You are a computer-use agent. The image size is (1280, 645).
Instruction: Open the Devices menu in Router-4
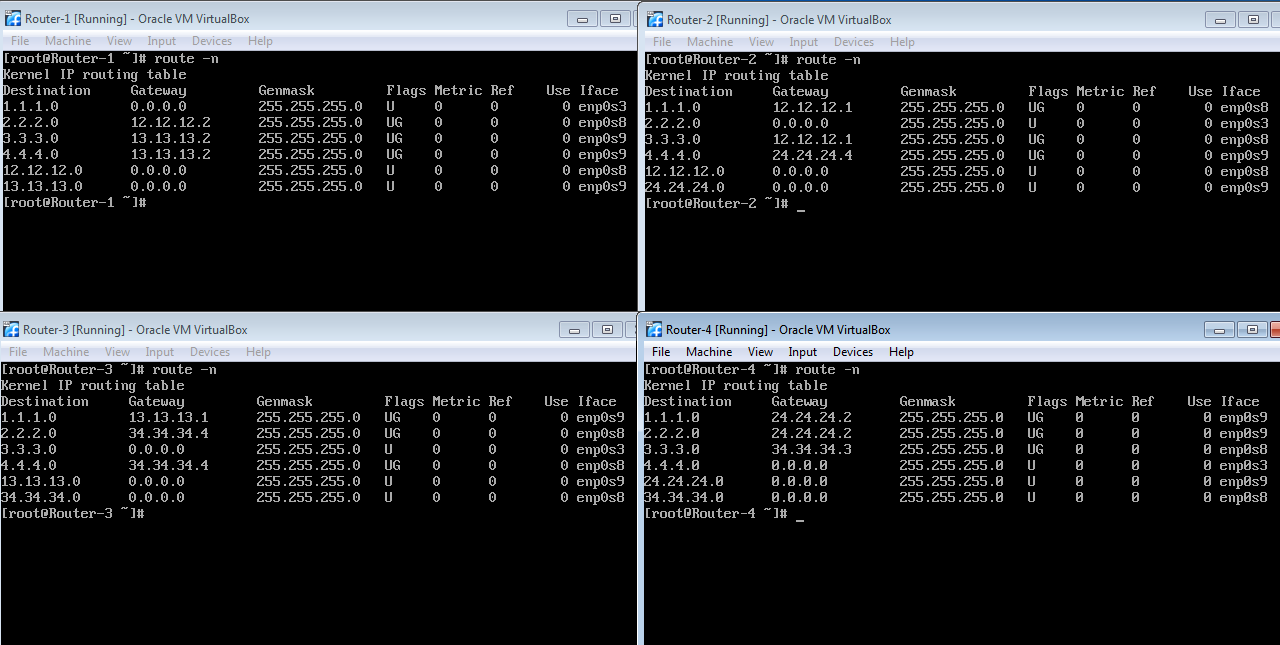click(853, 352)
